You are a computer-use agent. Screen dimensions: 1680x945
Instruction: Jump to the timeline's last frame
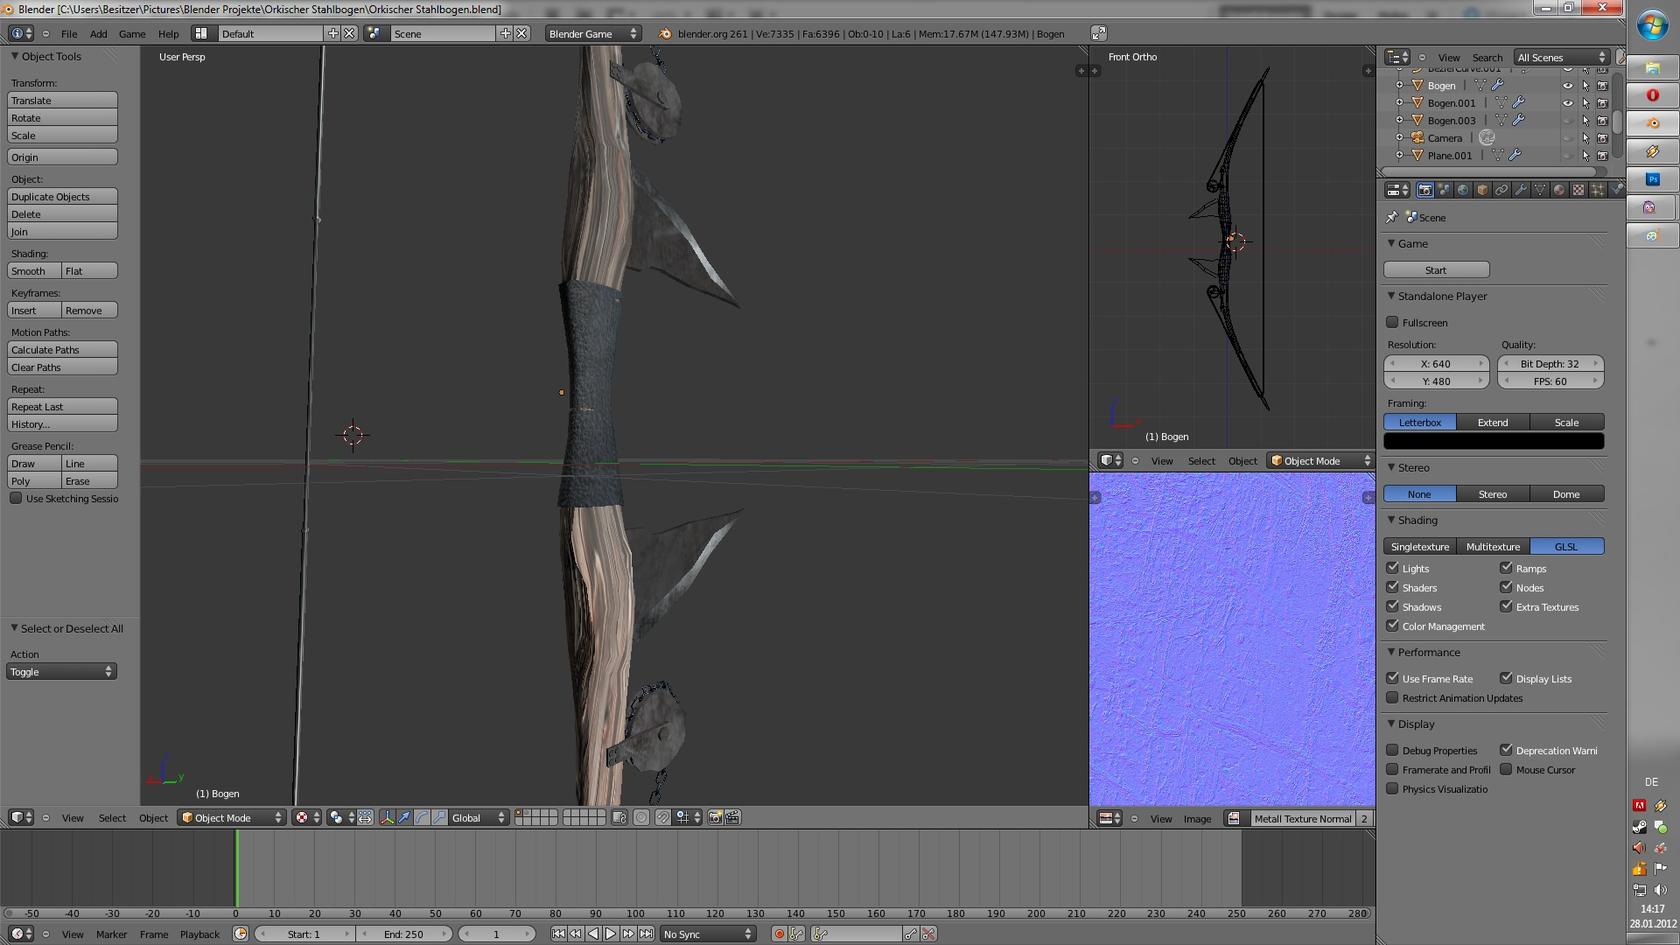click(647, 934)
